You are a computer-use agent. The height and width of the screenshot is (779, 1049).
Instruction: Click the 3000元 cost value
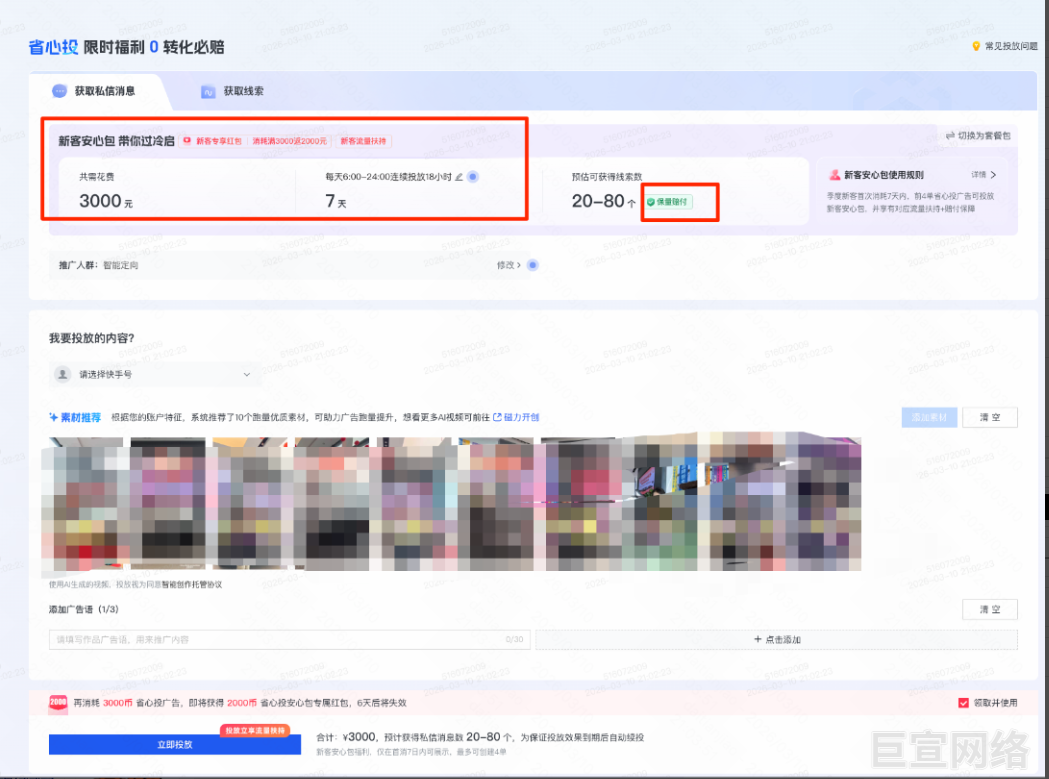pyautogui.click(x=106, y=201)
